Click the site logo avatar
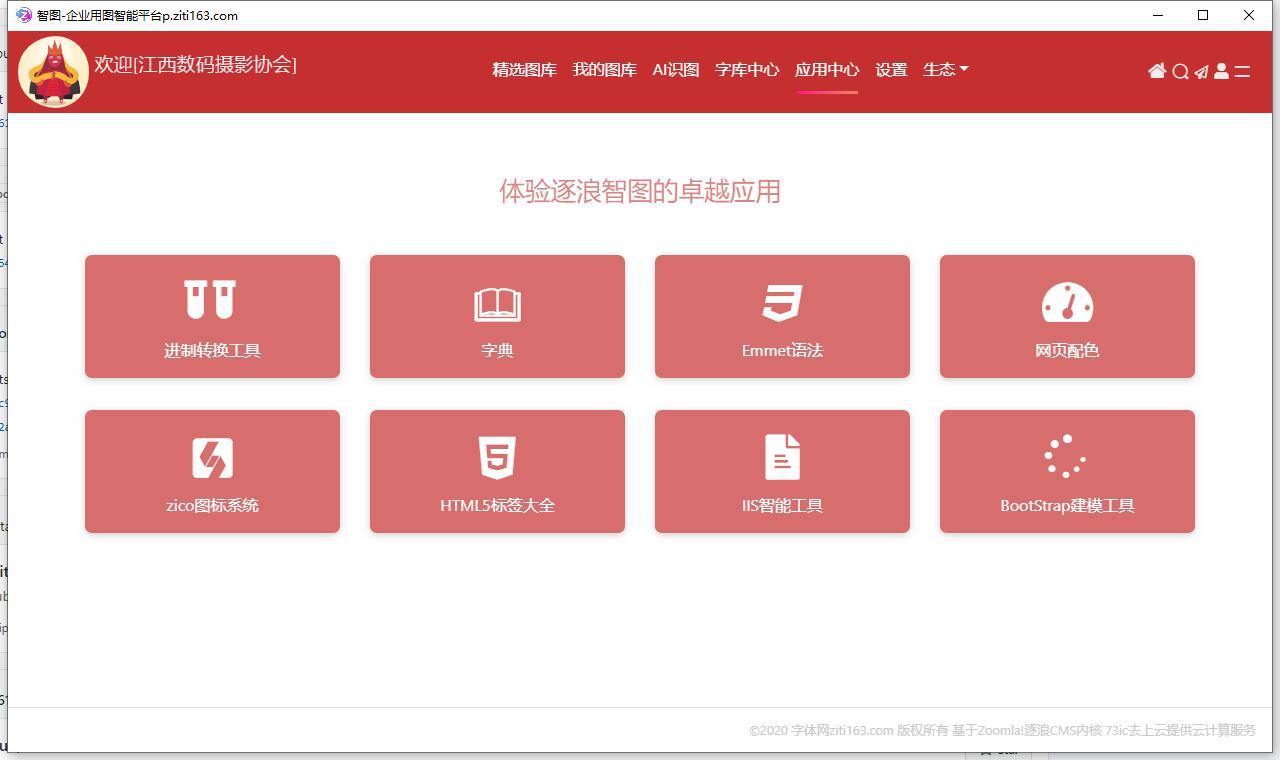 (53, 71)
